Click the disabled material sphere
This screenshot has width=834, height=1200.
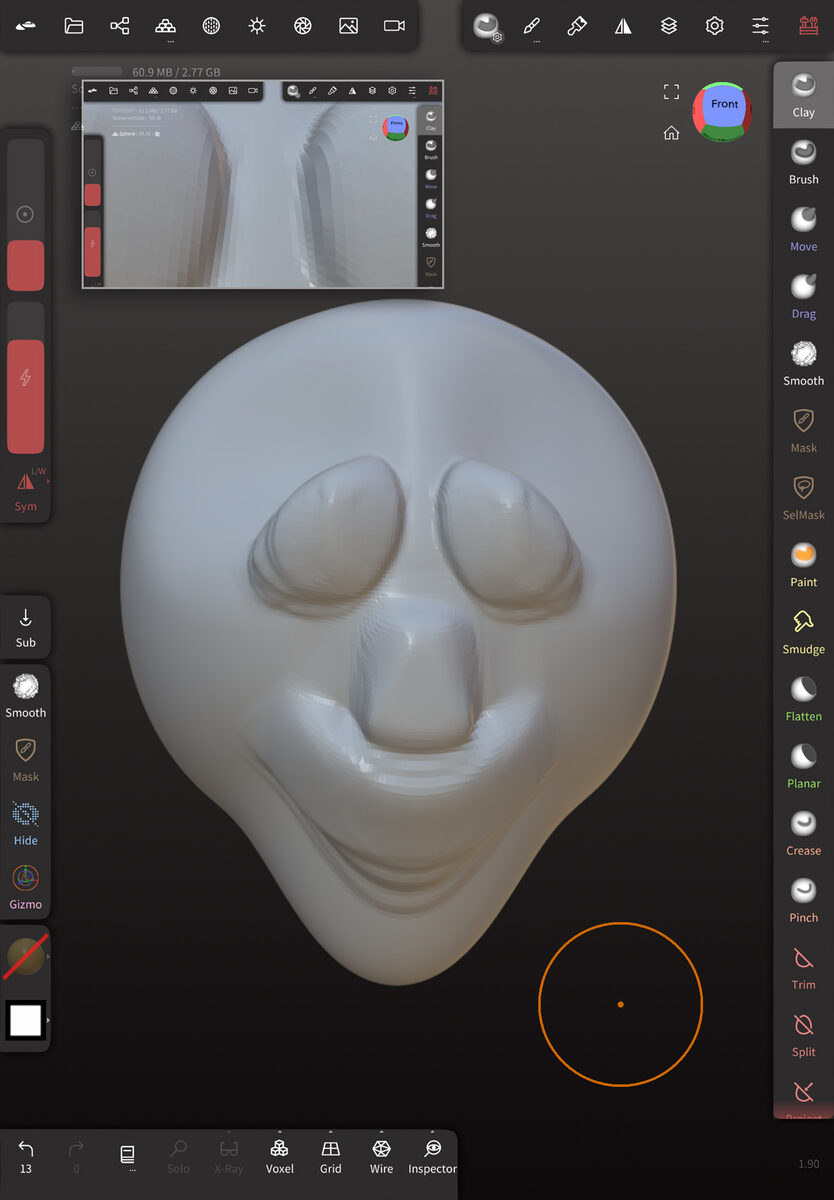tap(25, 957)
